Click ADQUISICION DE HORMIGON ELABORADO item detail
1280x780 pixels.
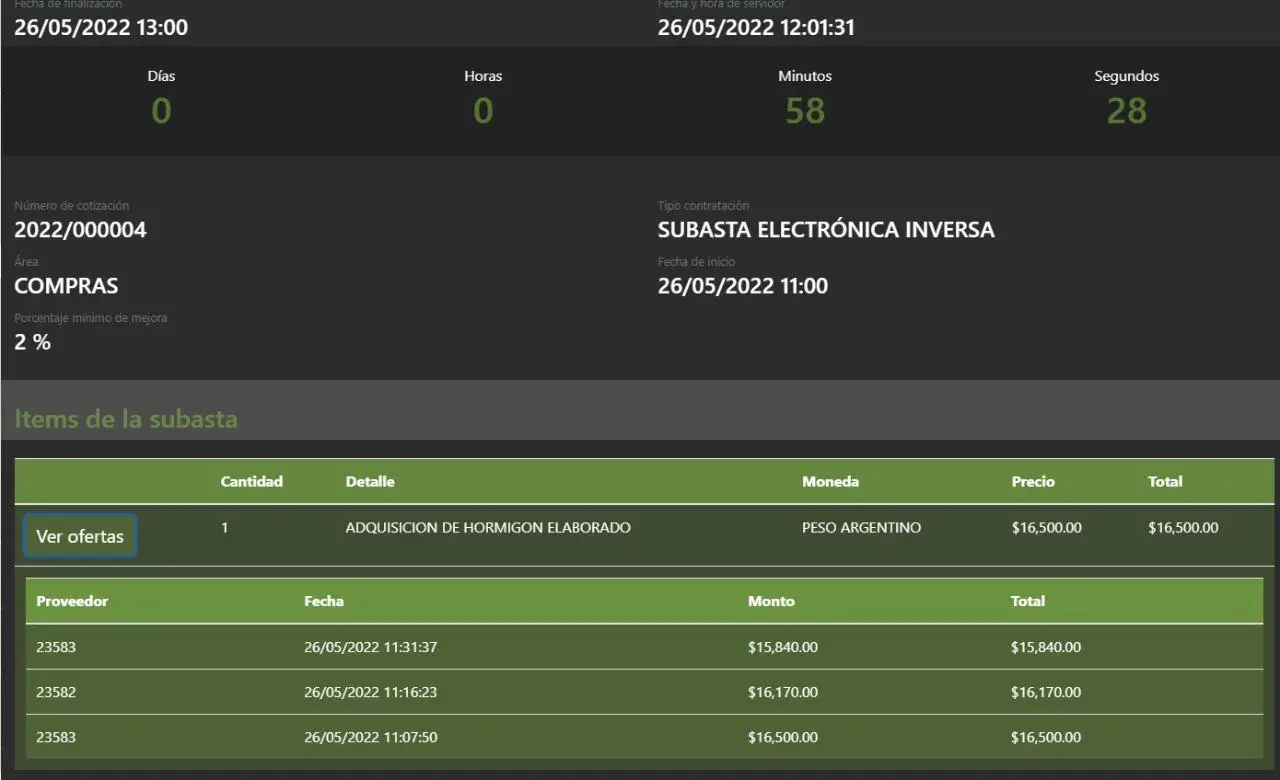(488, 527)
